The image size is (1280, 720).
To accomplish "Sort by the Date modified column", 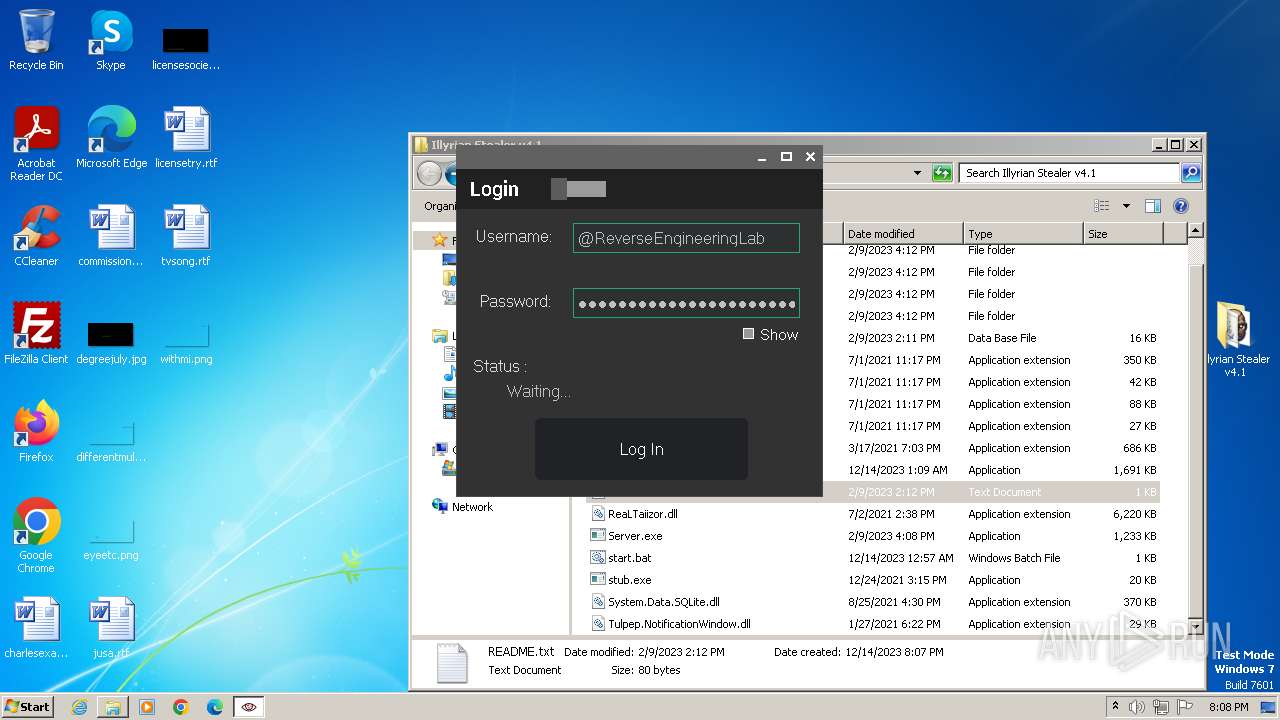I will coord(903,233).
